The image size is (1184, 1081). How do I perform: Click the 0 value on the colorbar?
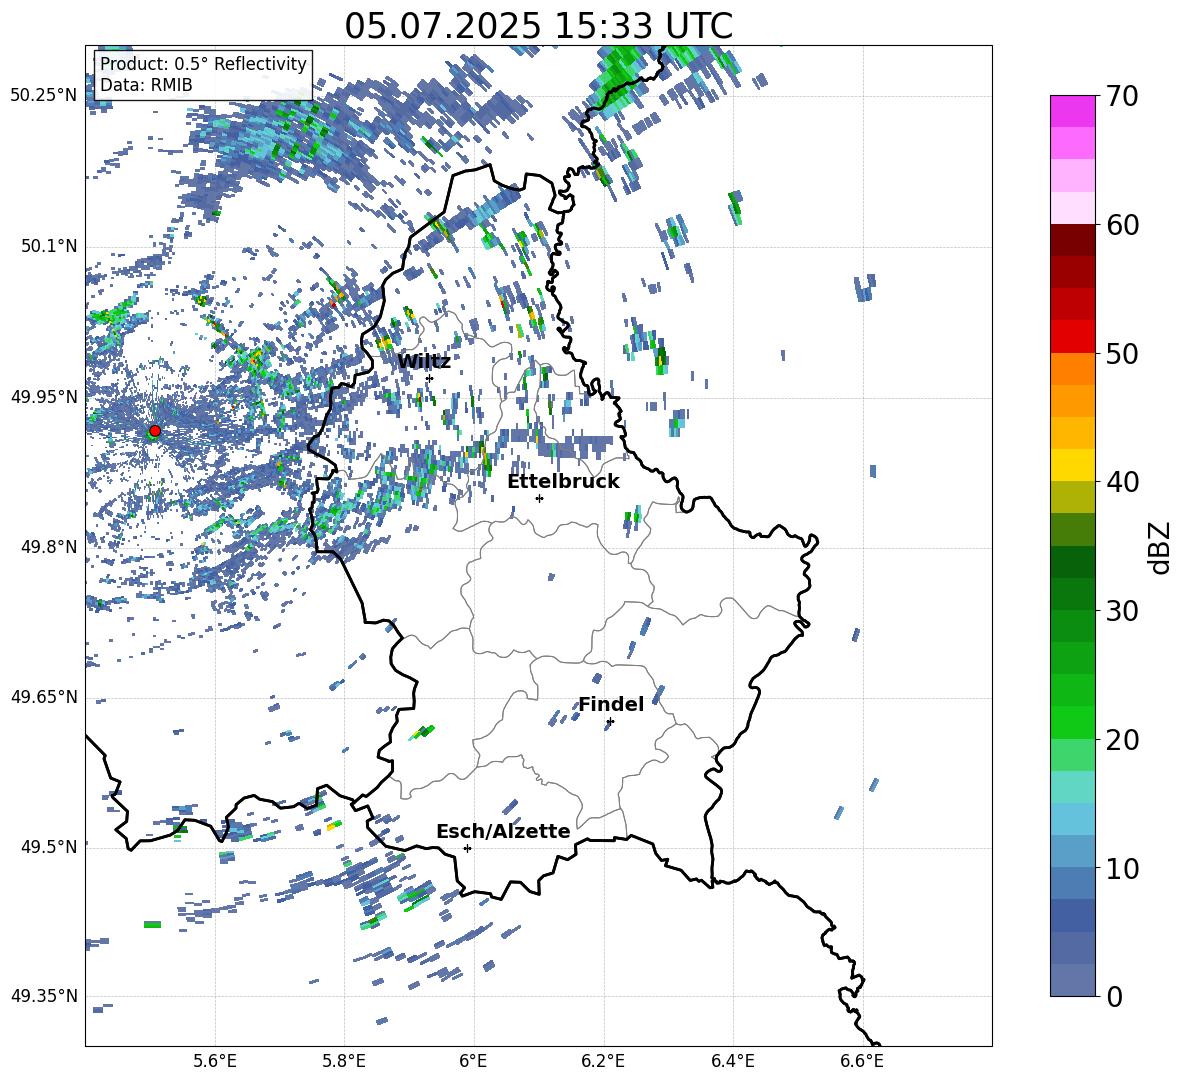point(1114,996)
